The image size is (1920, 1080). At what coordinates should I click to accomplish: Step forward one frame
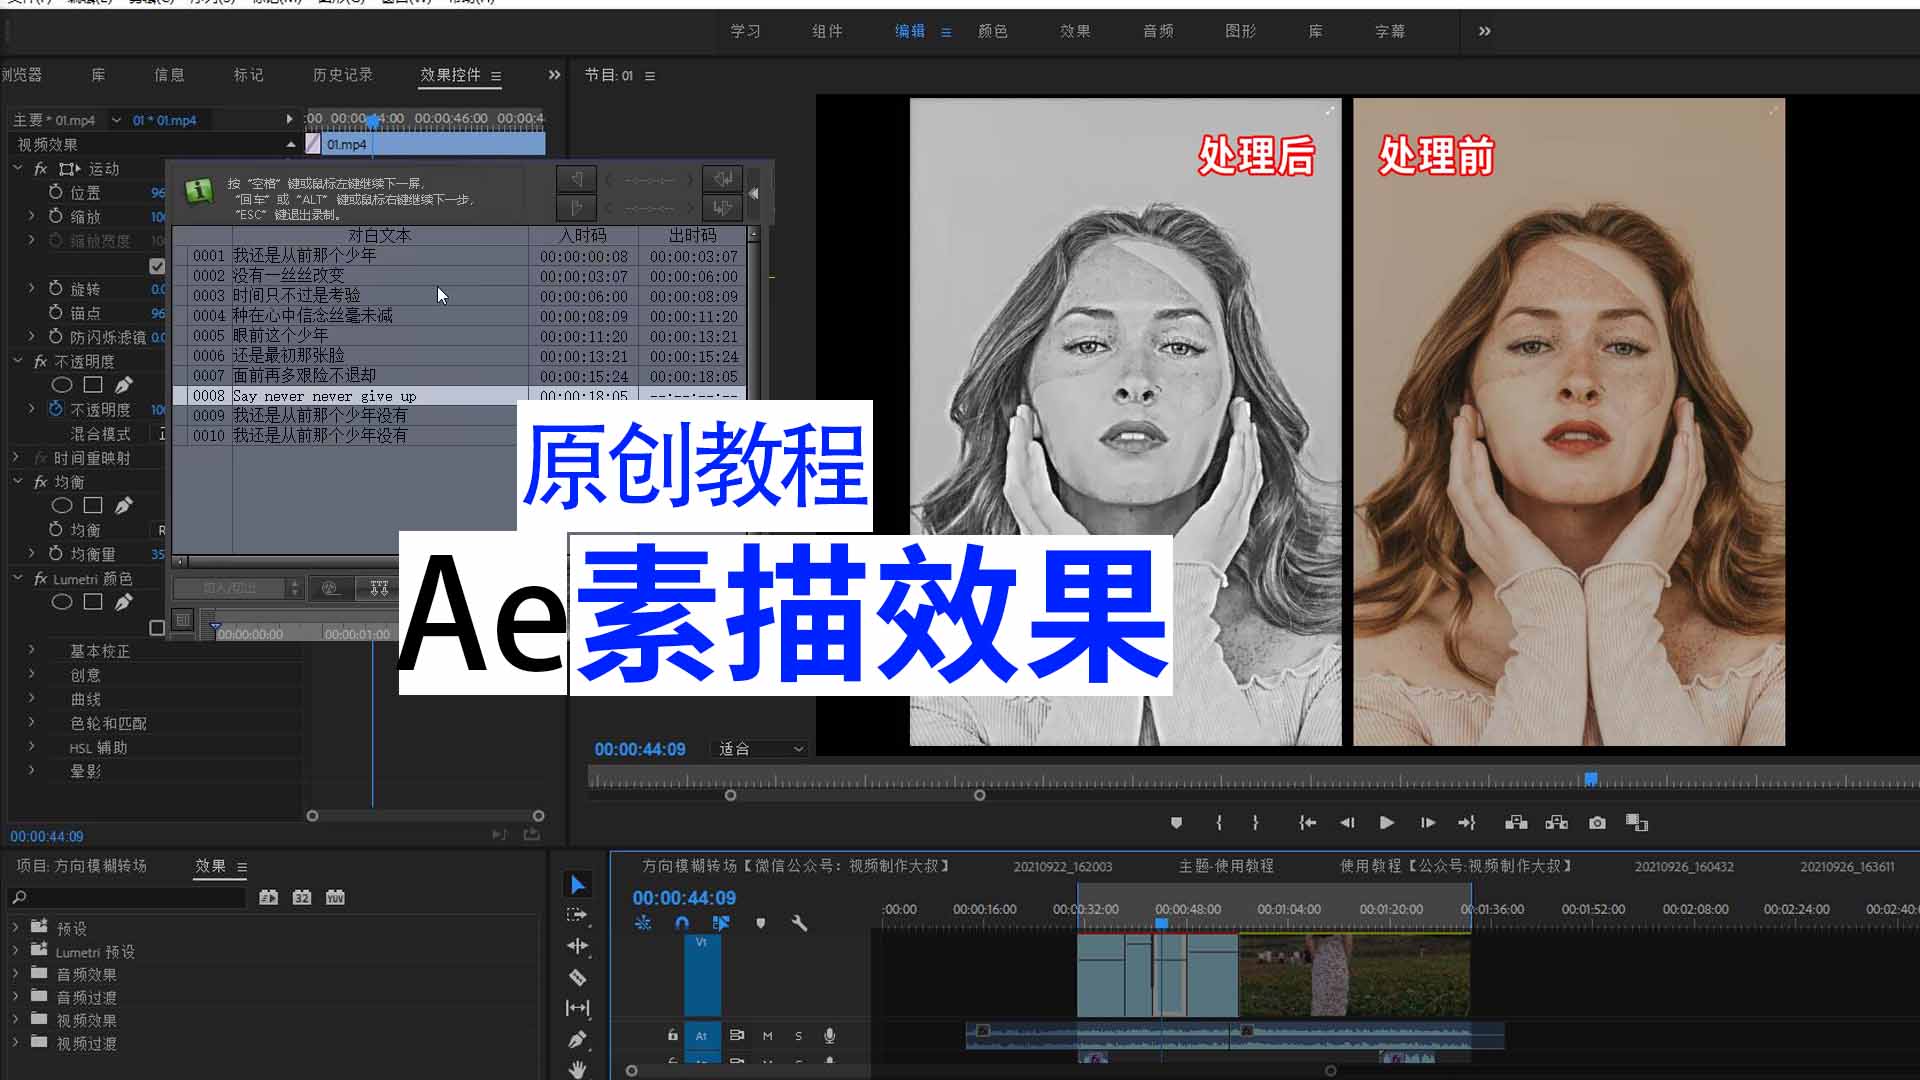[1428, 823]
